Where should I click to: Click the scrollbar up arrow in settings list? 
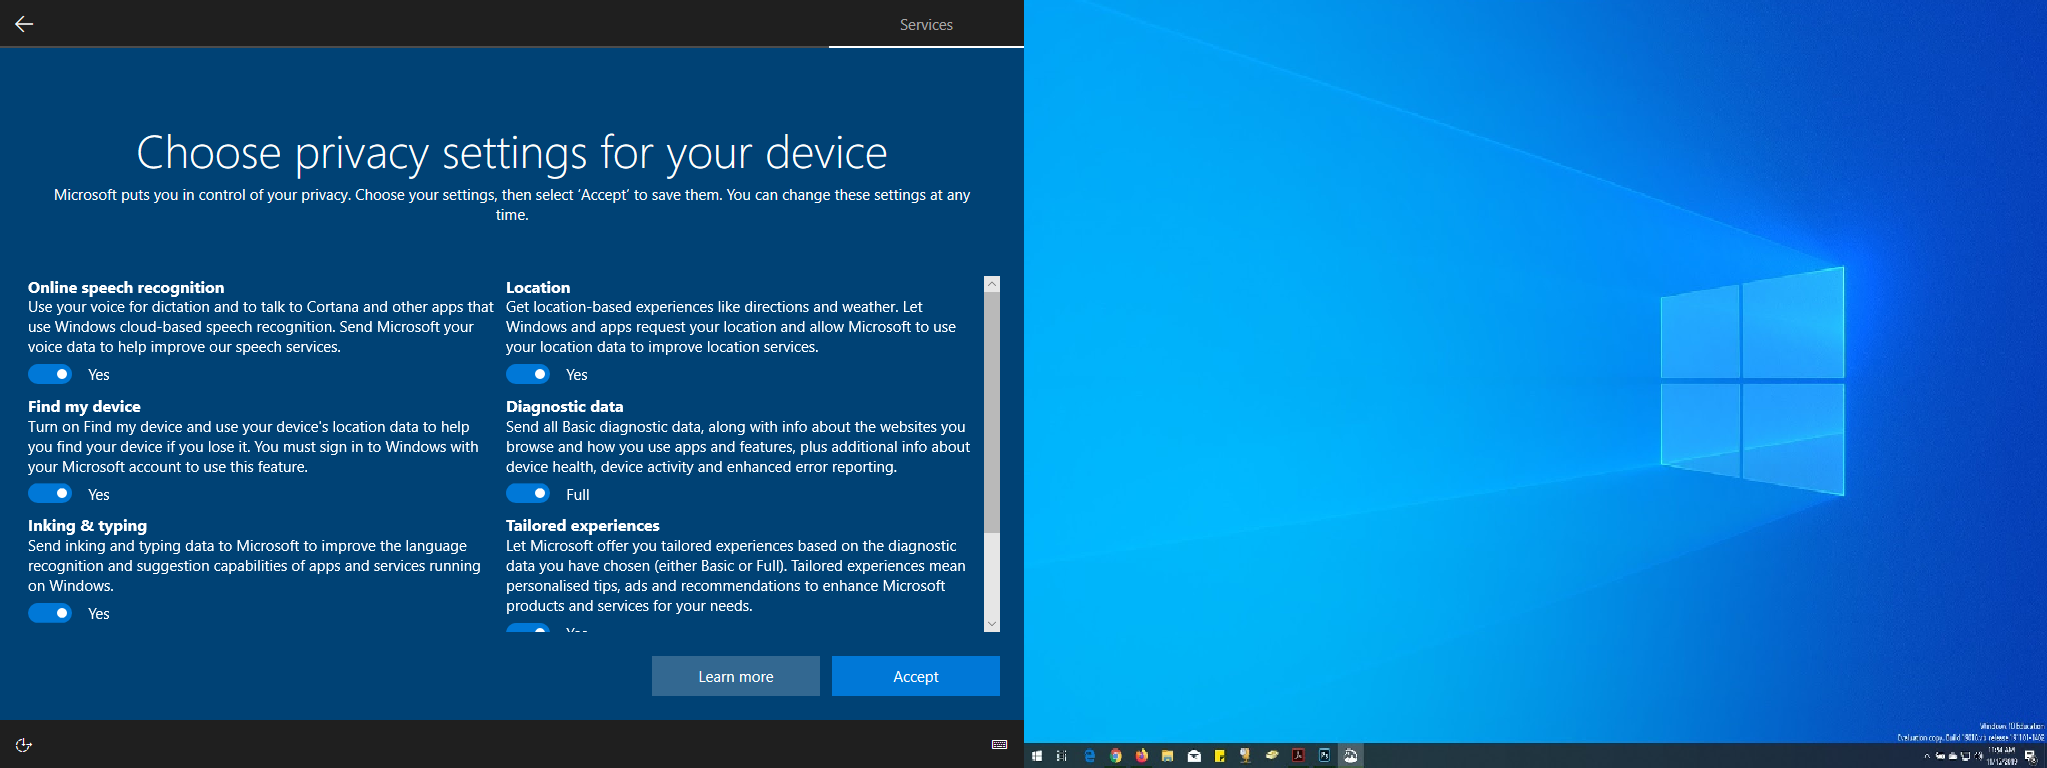pos(992,284)
